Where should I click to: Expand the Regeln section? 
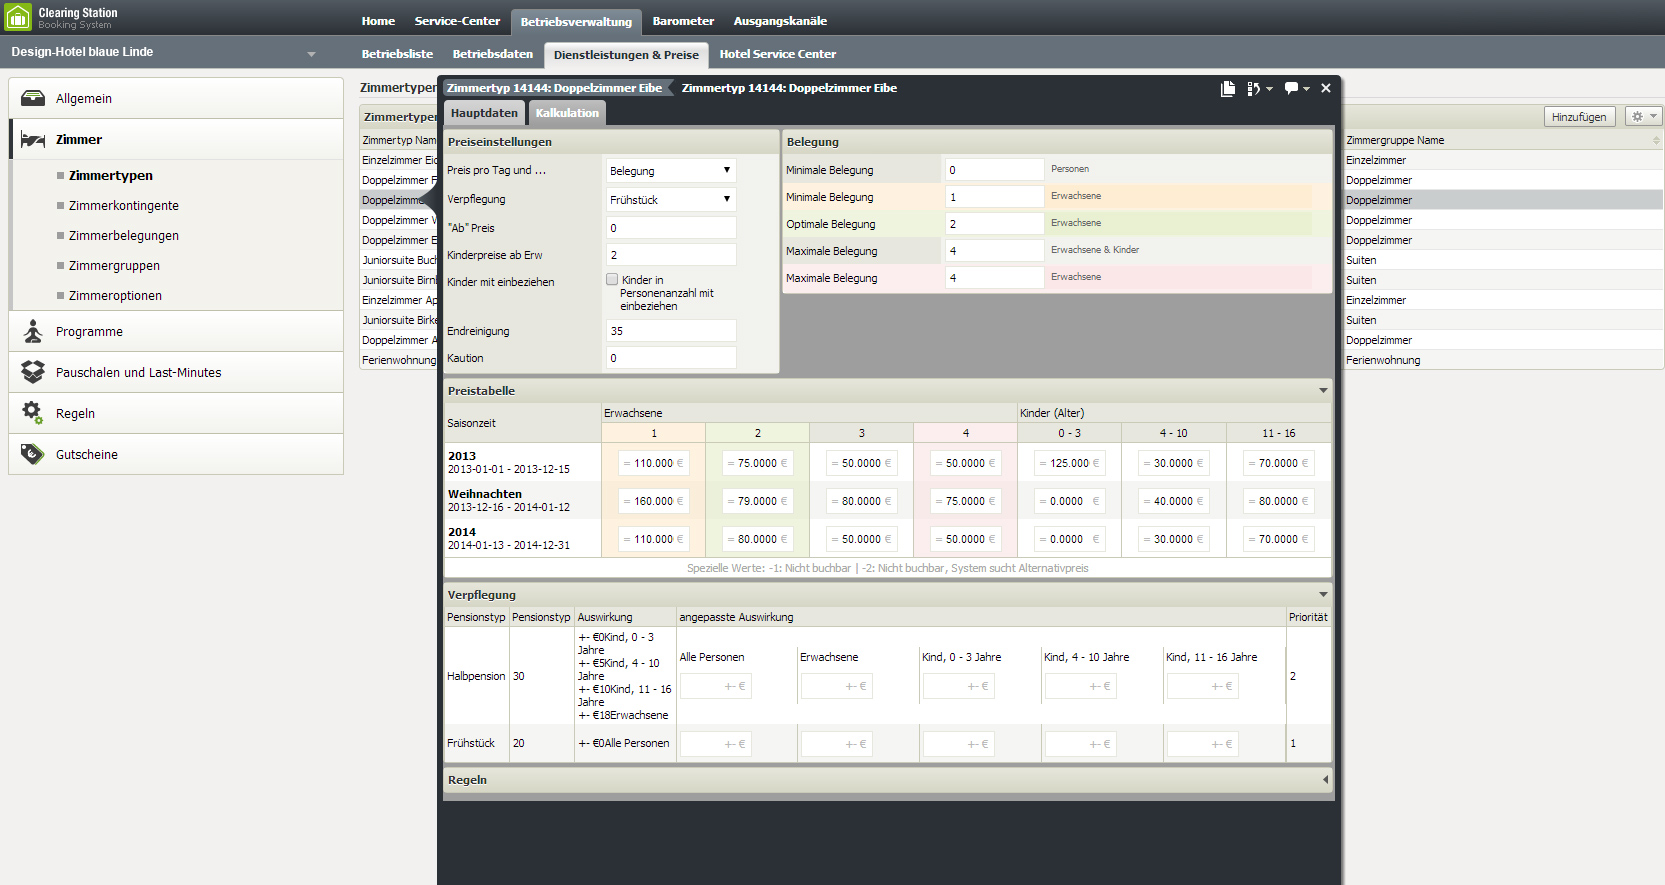coord(1325,780)
